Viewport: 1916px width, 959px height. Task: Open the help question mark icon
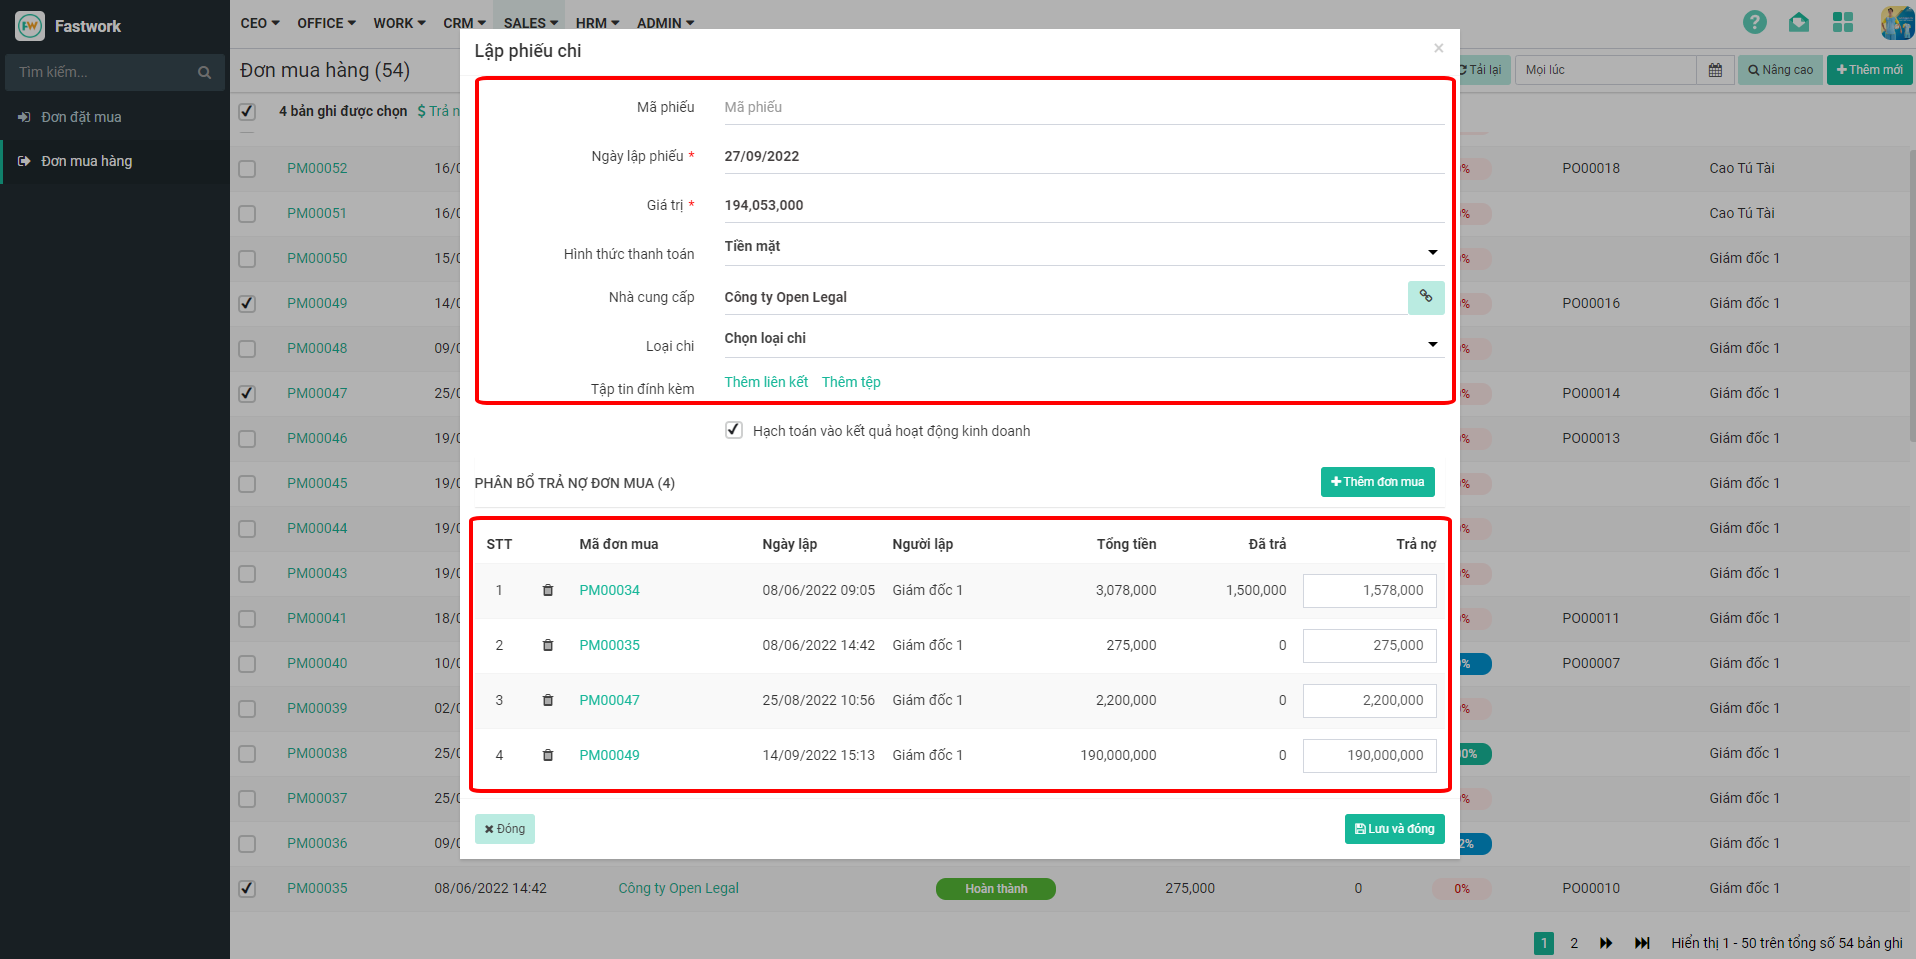coord(1754,22)
